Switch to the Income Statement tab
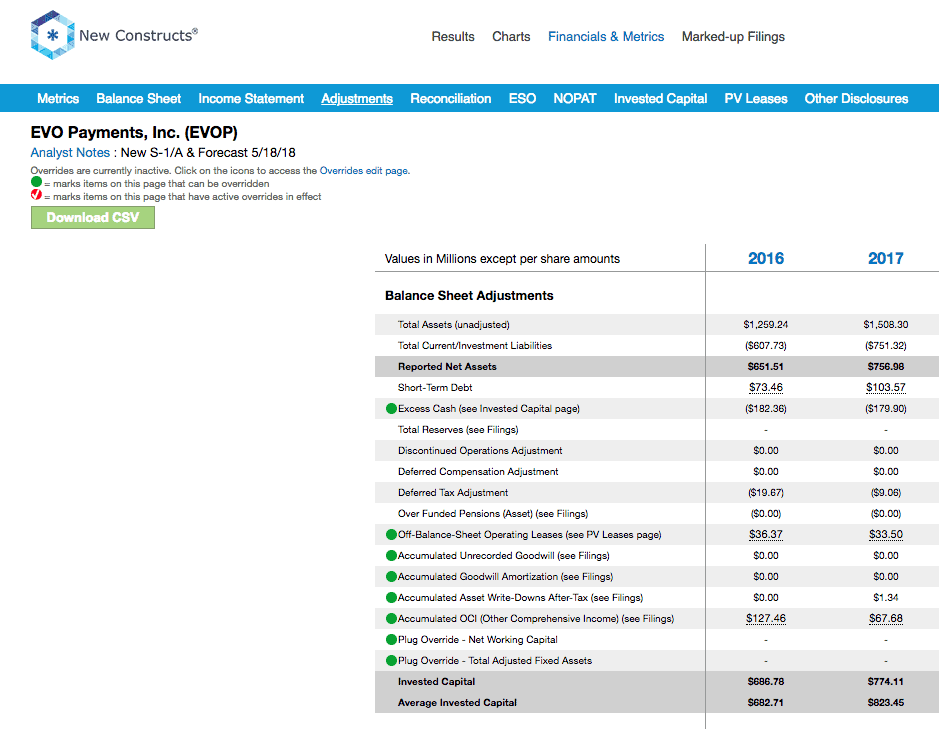 pyautogui.click(x=251, y=99)
